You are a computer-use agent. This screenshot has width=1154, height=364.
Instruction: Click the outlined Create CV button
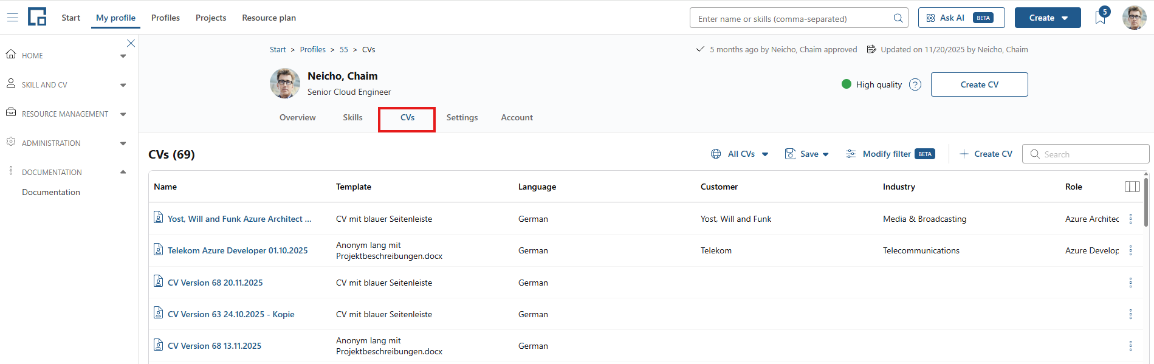(979, 85)
